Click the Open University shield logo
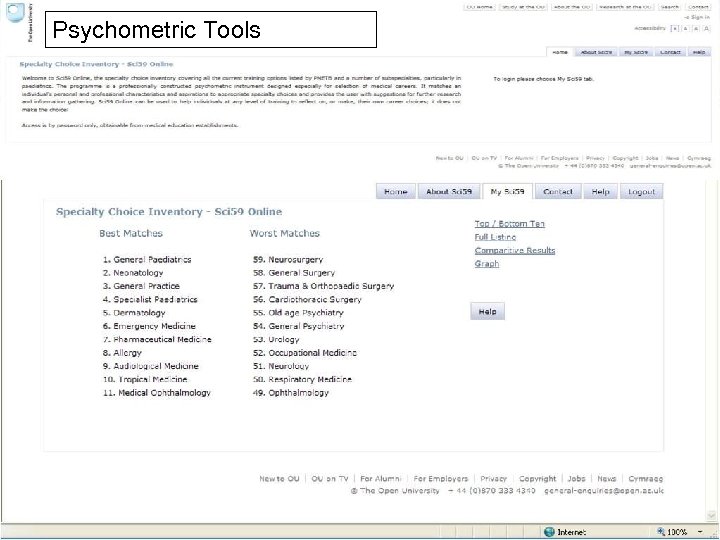 click(16, 12)
